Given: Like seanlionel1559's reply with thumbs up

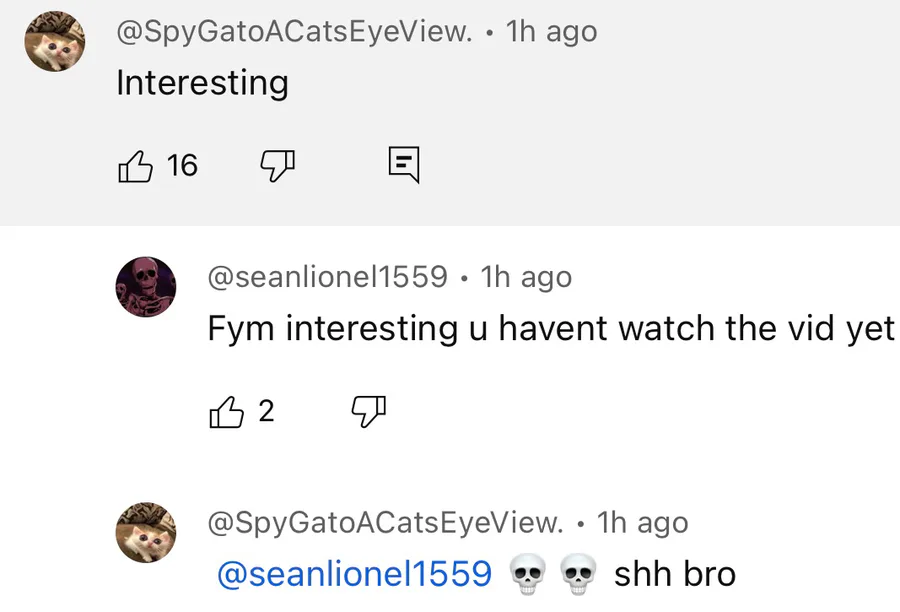Looking at the screenshot, I should (x=227, y=411).
